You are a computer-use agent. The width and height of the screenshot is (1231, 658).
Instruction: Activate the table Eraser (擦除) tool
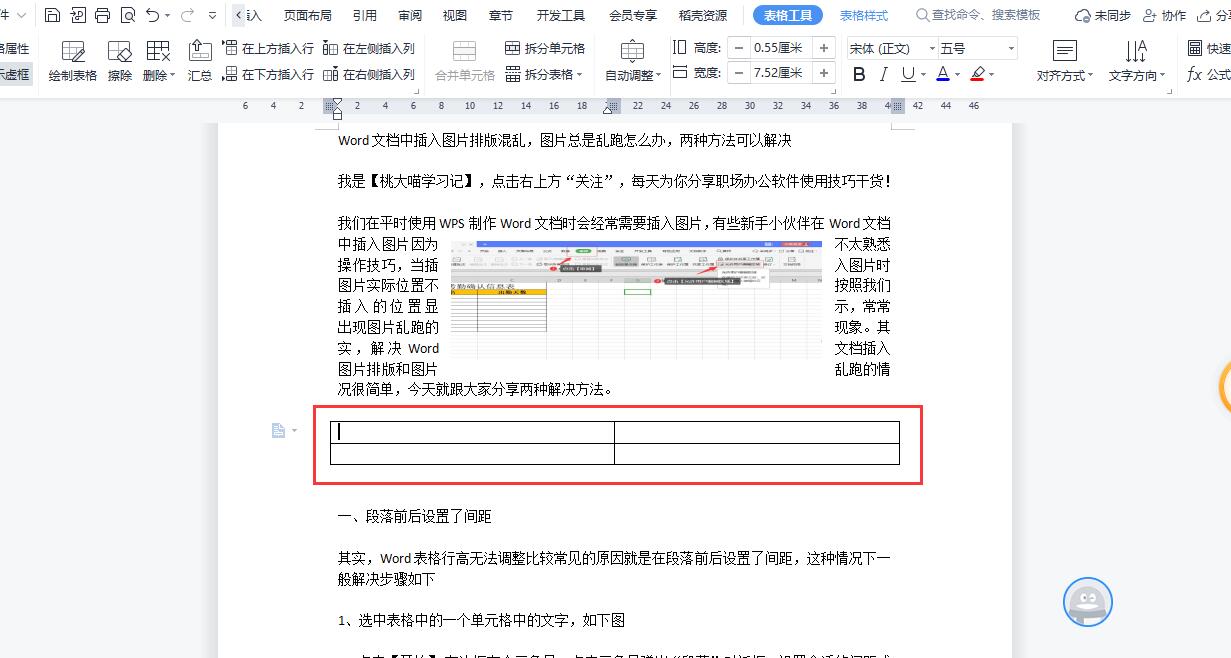click(119, 60)
